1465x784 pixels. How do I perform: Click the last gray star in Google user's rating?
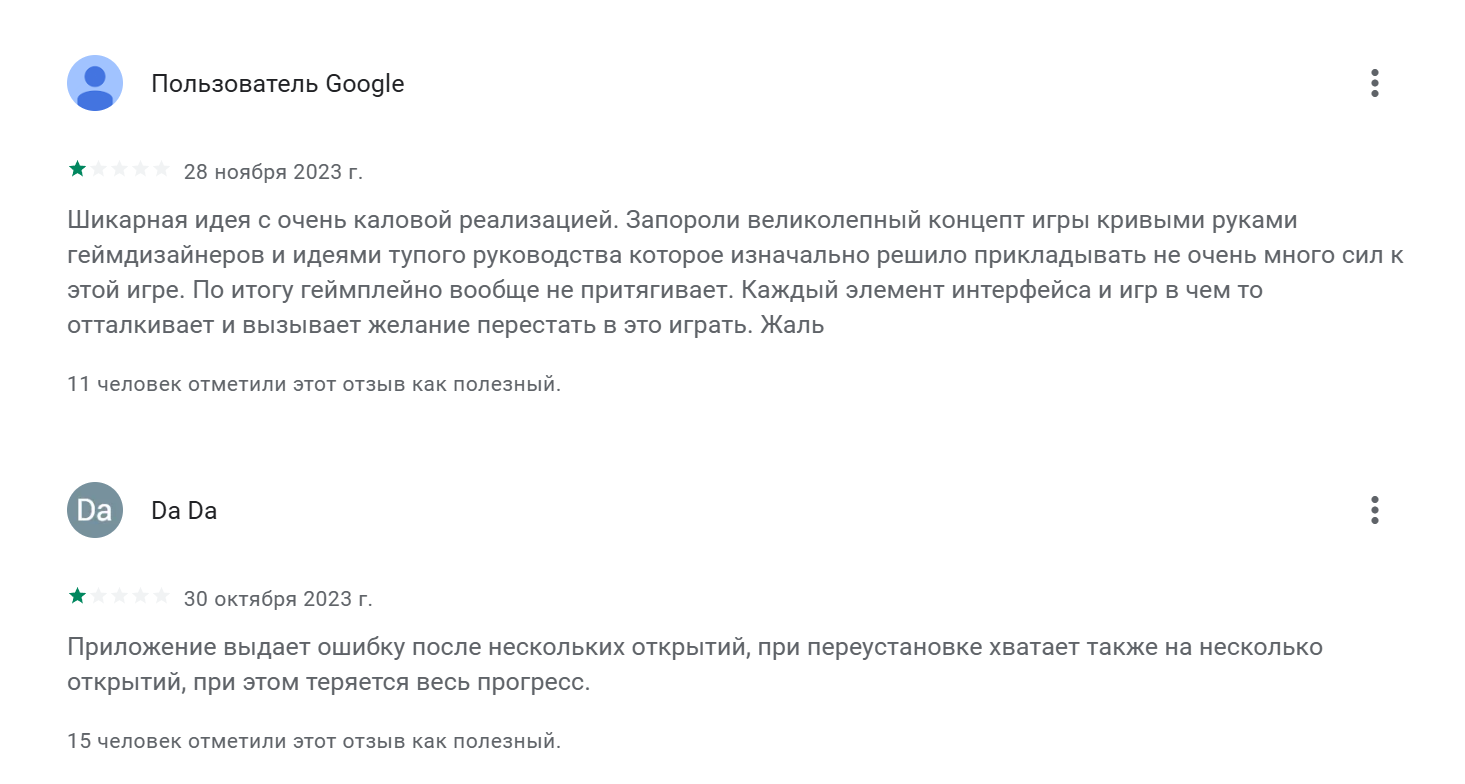tap(161, 169)
